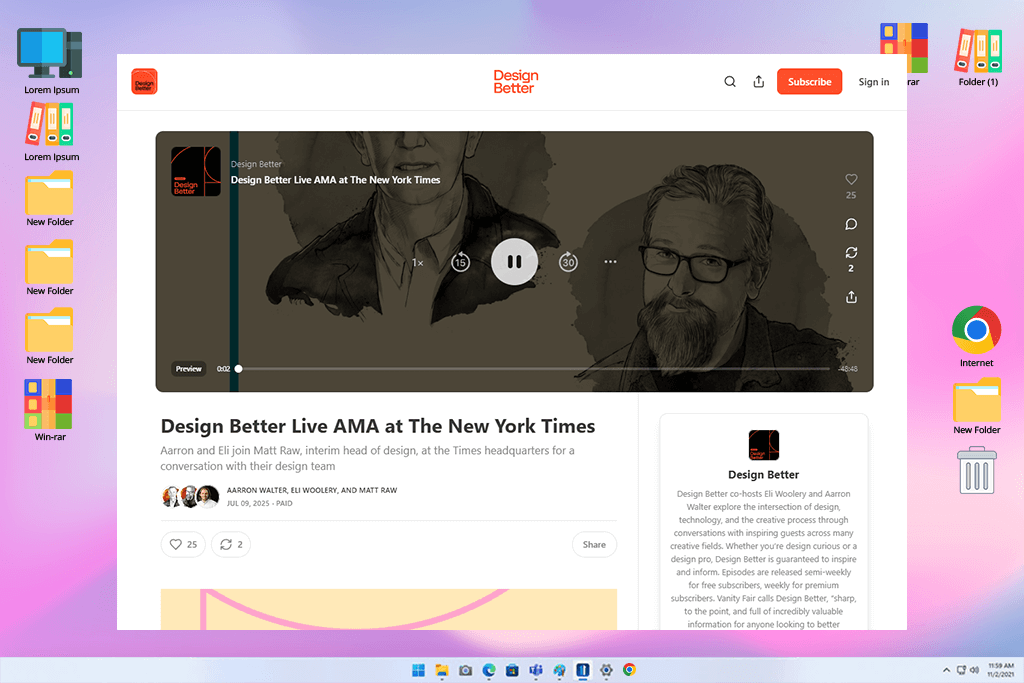The height and width of the screenshot is (683, 1024).
Task: Click the 'JUL 09, 2025 · PAID' date text
Action: [x=259, y=503]
